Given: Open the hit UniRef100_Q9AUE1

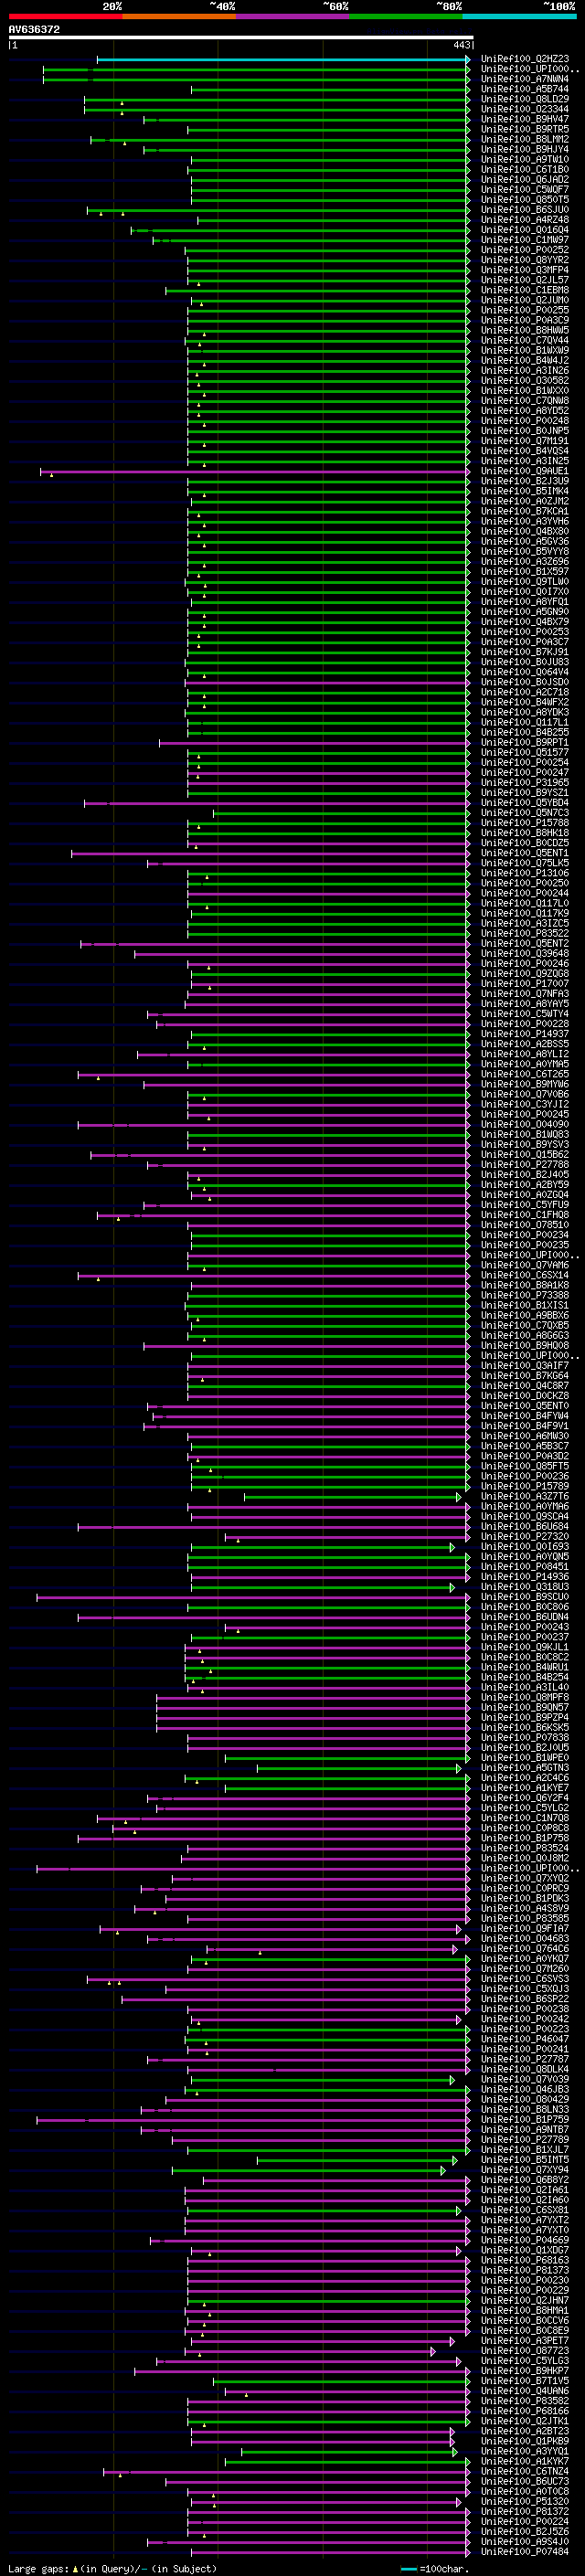Looking at the screenshot, I should click(525, 472).
